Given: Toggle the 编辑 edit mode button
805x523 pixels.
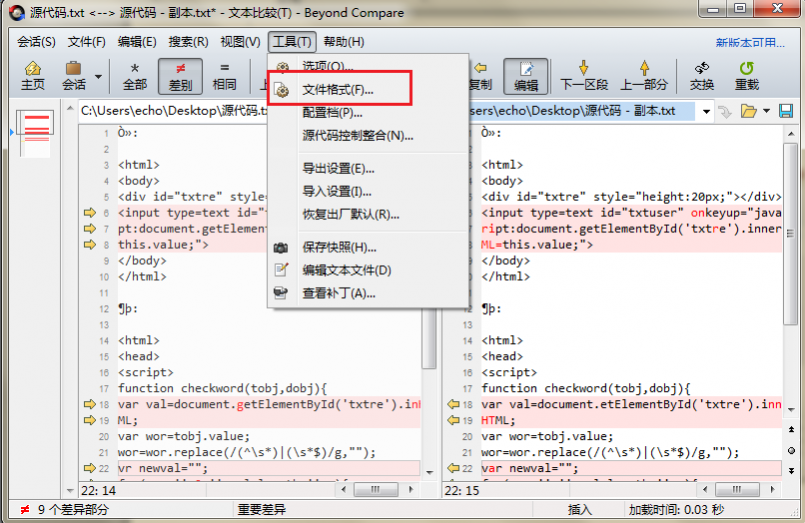Looking at the screenshot, I should [x=526, y=76].
